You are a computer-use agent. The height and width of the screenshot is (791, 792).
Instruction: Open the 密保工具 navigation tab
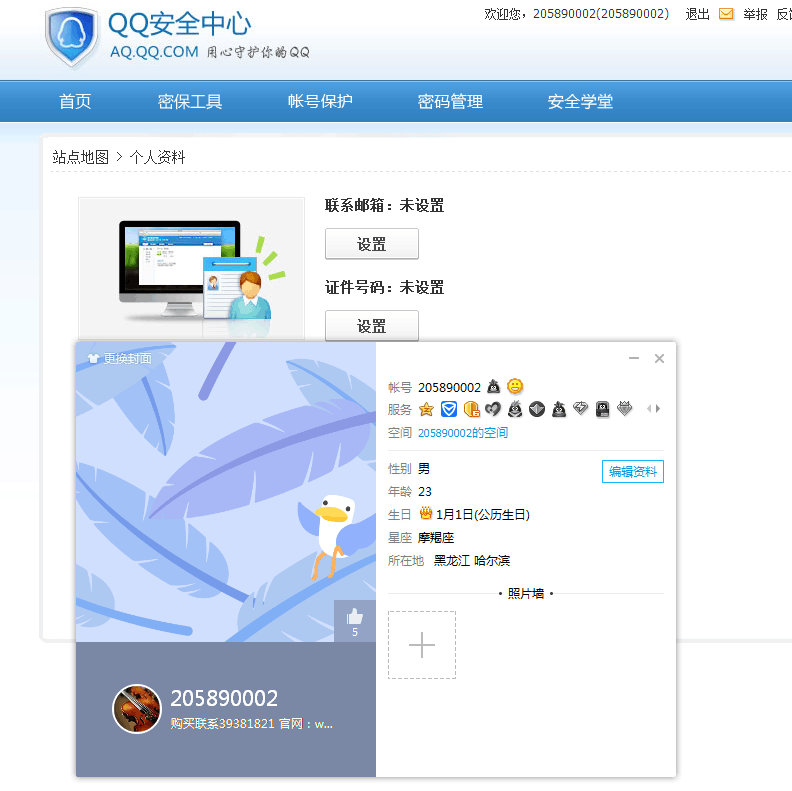point(190,102)
